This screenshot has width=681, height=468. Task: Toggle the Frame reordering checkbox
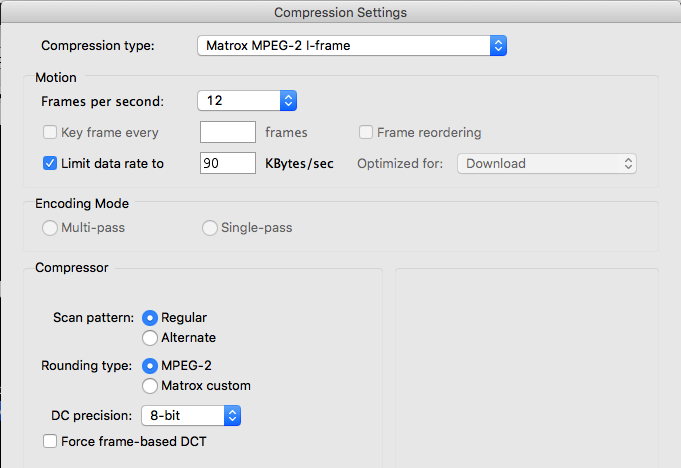click(x=366, y=132)
